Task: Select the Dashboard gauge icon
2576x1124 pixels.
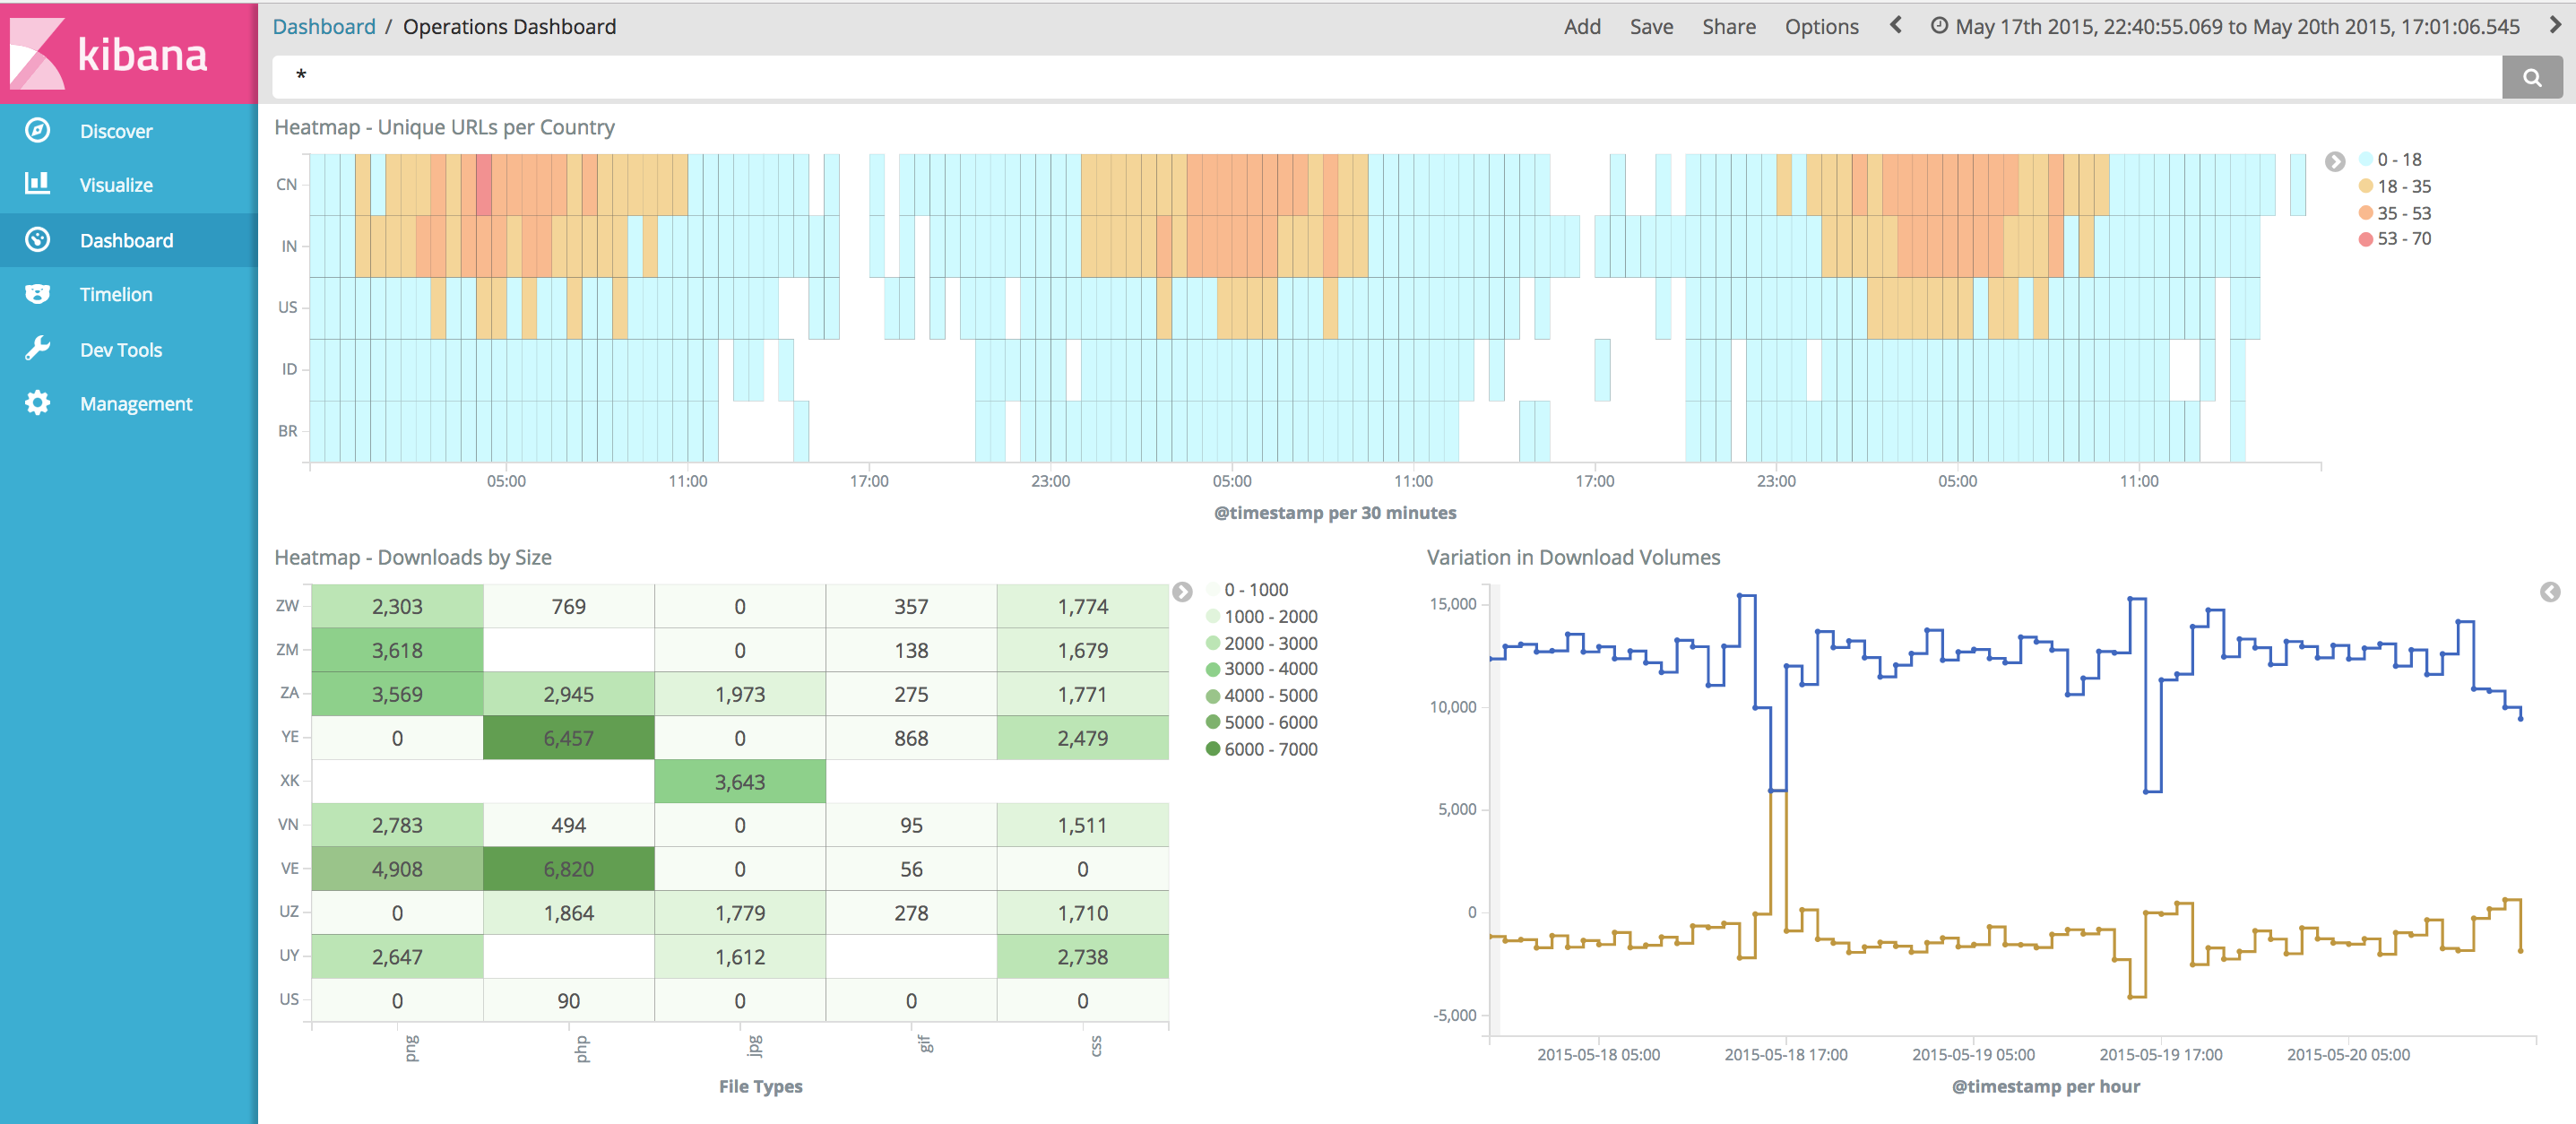Action: tap(38, 240)
